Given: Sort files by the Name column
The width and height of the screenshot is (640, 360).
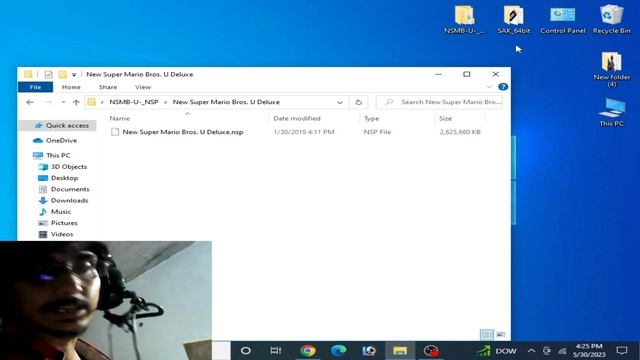Looking at the screenshot, I should (120, 118).
